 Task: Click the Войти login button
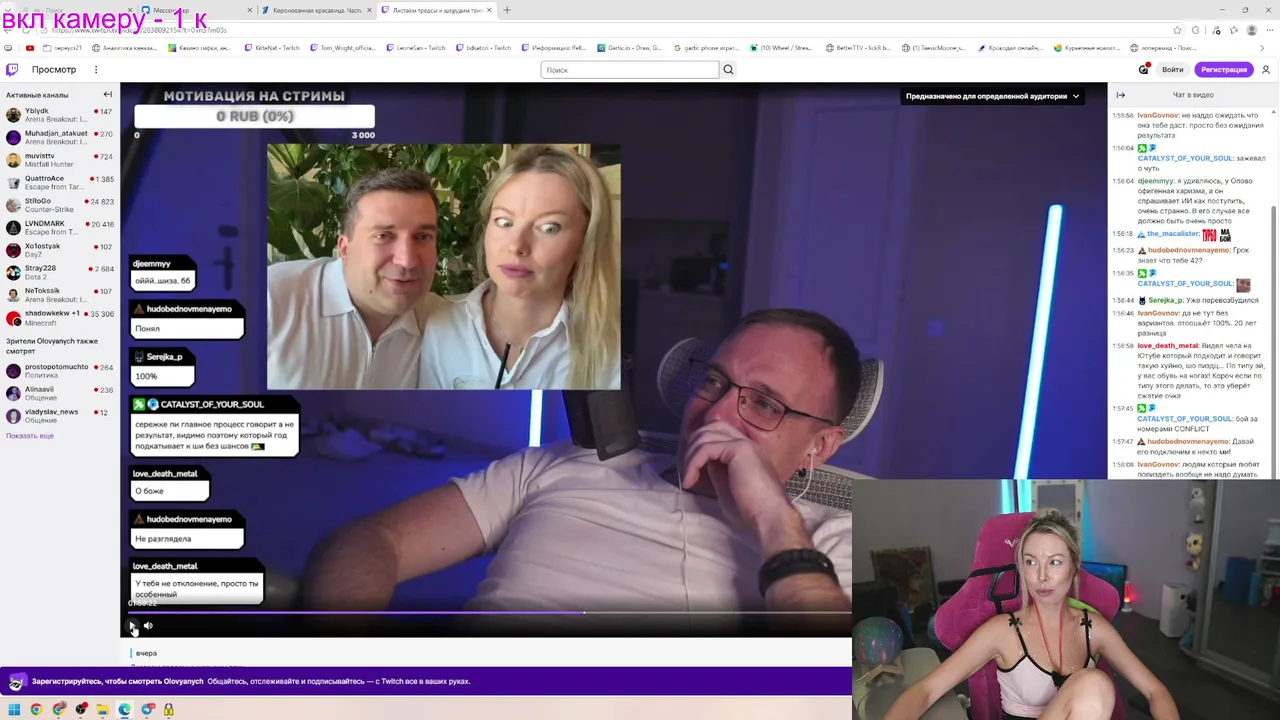click(1173, 70)
